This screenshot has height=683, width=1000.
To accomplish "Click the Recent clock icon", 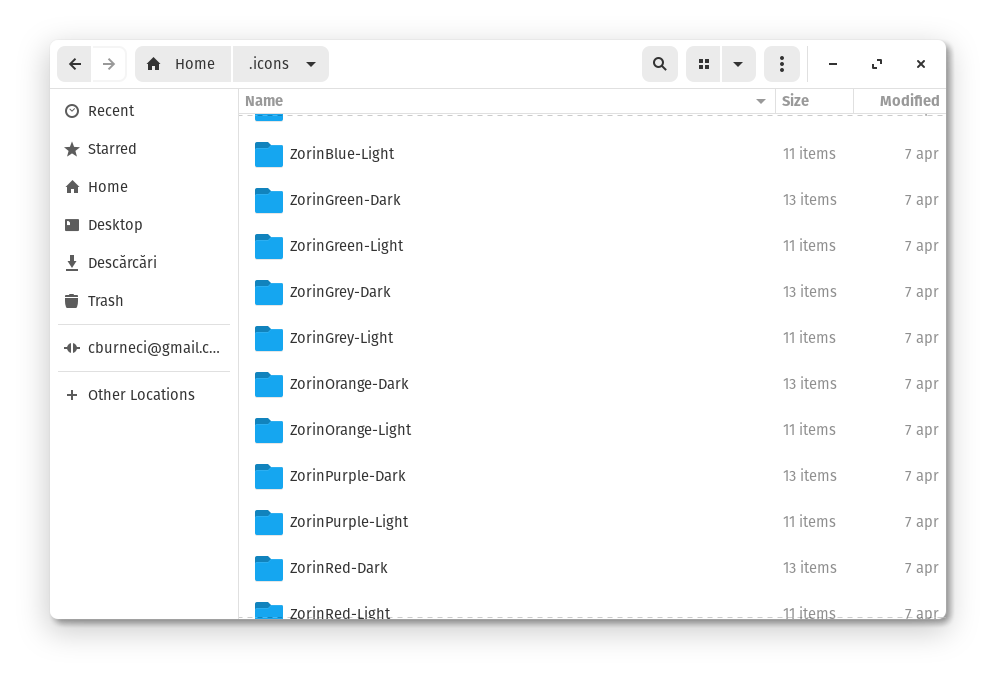I will (x=72, y=111).
